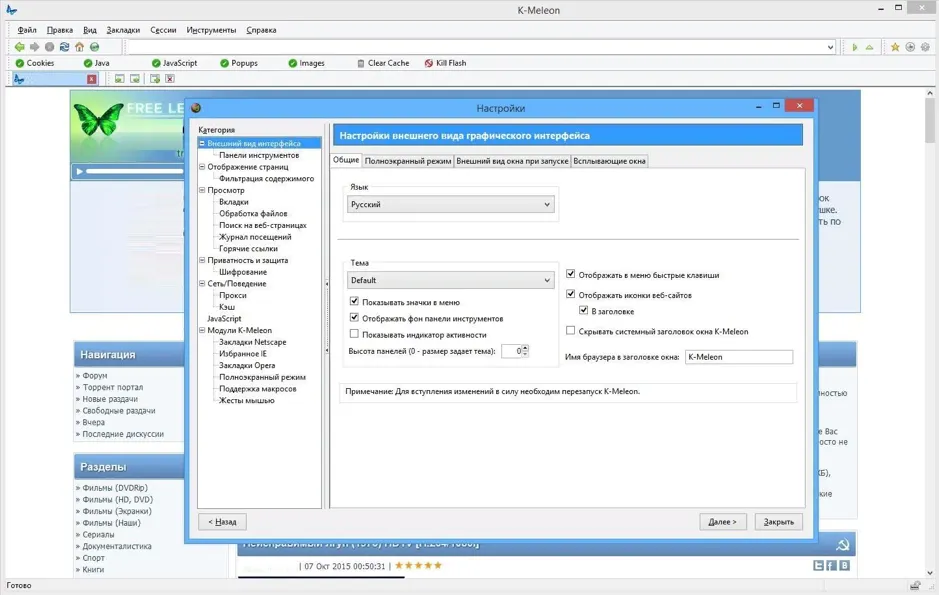Click the Facebook share icon on the webpage
Viewport: 939px width, 595px height.
click(831, 565)
